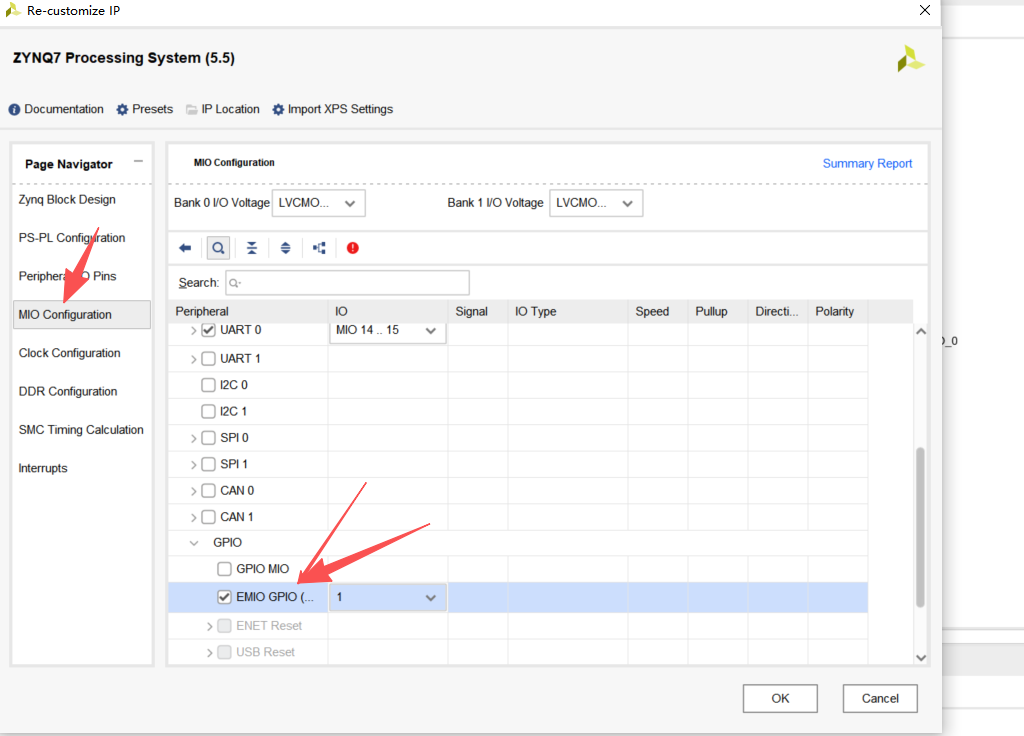Image resolution: width=1024 pixels, height=736 pixels.
Task: Click the Presets gear icon
Action: [122, 110]
